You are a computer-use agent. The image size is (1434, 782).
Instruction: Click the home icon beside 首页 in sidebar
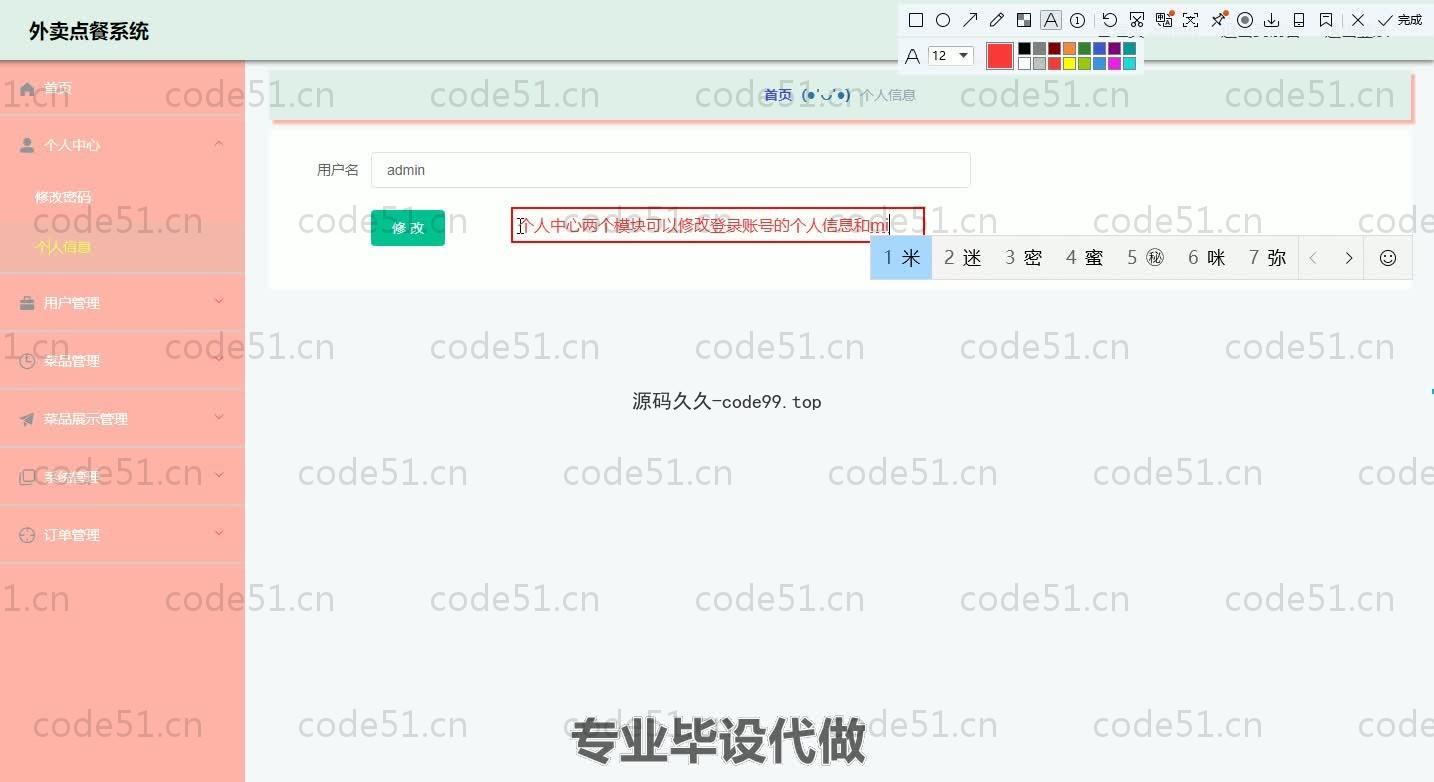[x=27, y=88]
